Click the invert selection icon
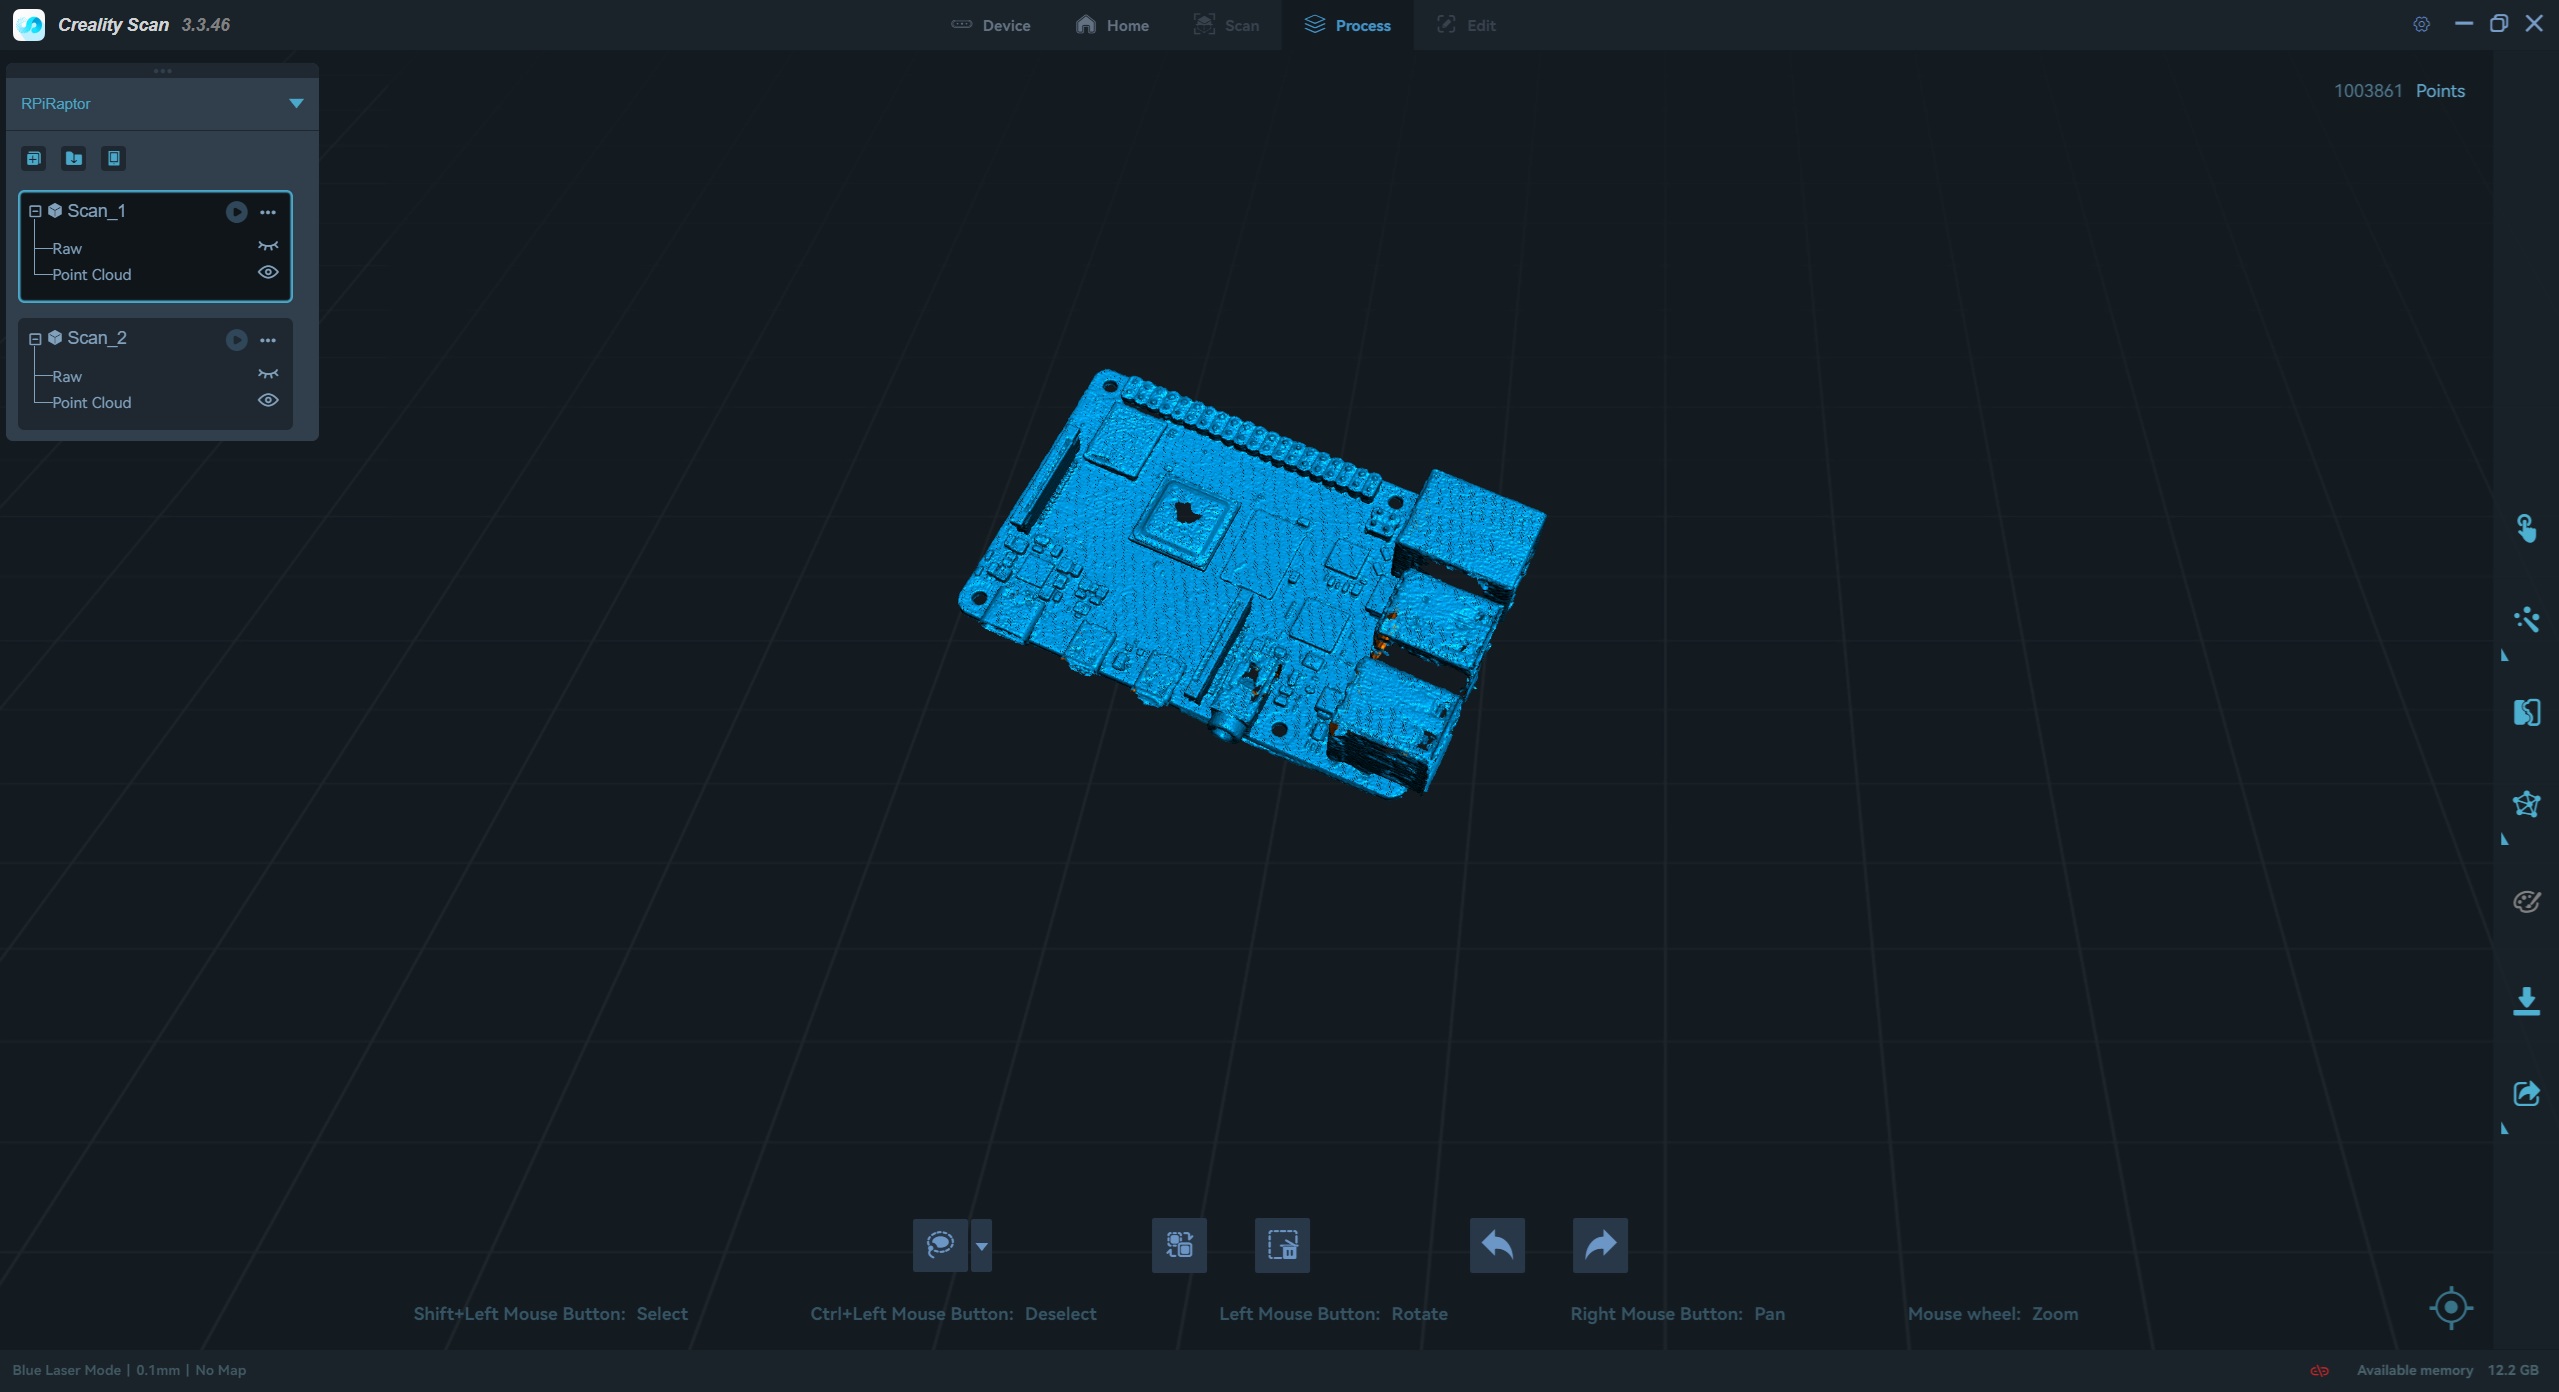This screenshot has height=1392, width=2559. pyautogui.click(x=1179, y=1245)
